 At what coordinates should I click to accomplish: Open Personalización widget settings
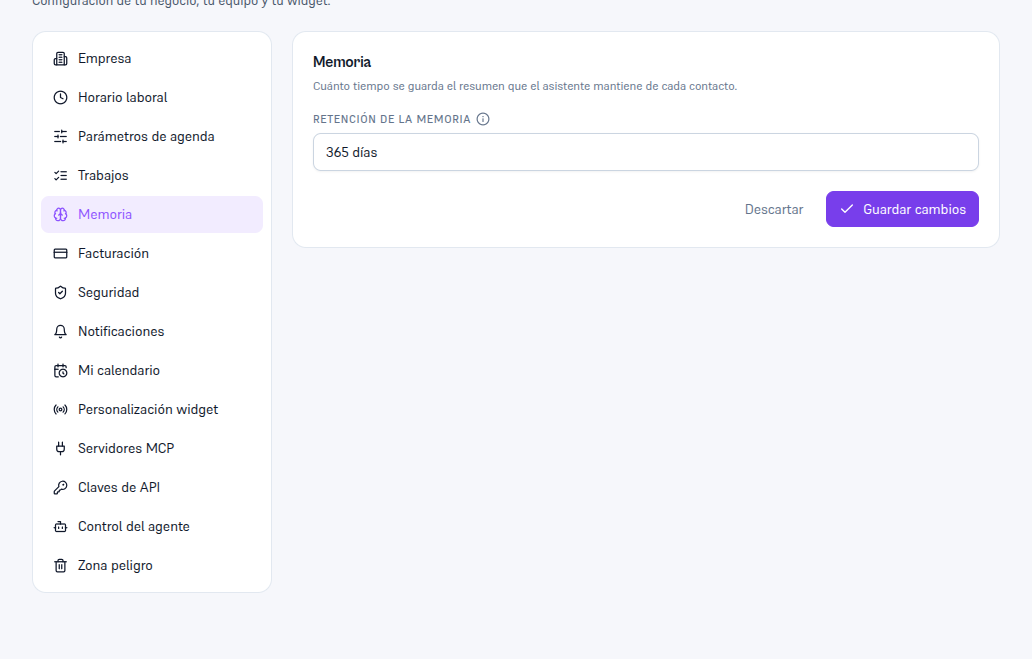(x=152, y=409)
